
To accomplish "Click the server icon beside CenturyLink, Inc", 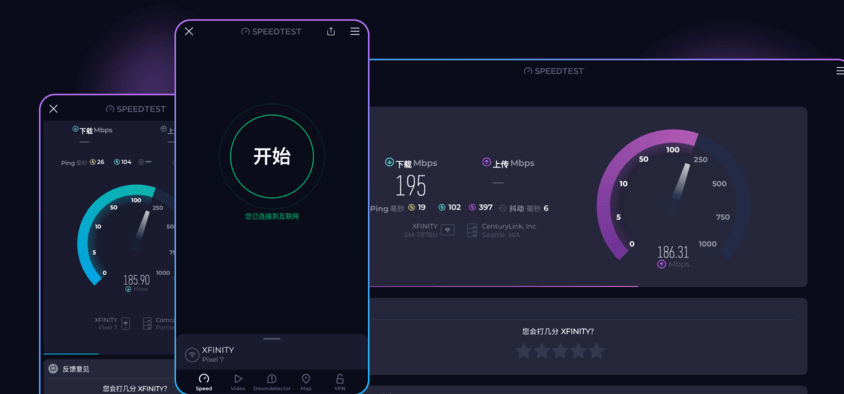I will [x=472, y=230].
